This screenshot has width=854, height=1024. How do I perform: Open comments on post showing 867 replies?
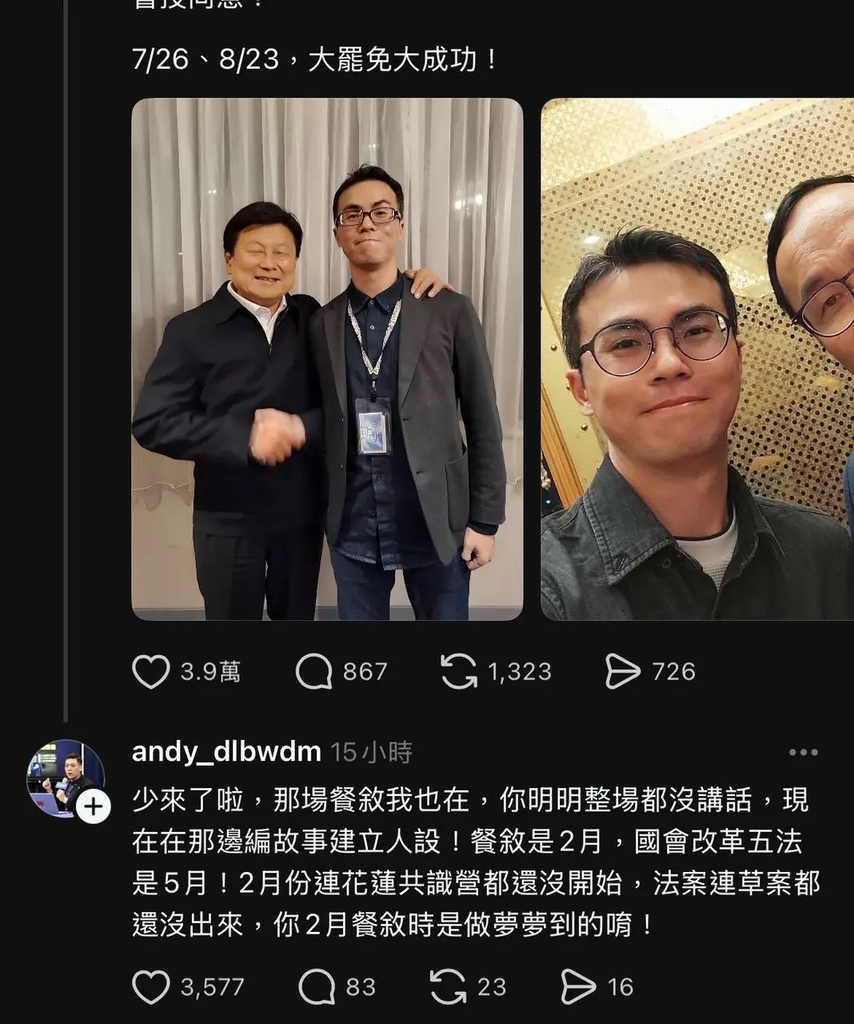[314, 671]
